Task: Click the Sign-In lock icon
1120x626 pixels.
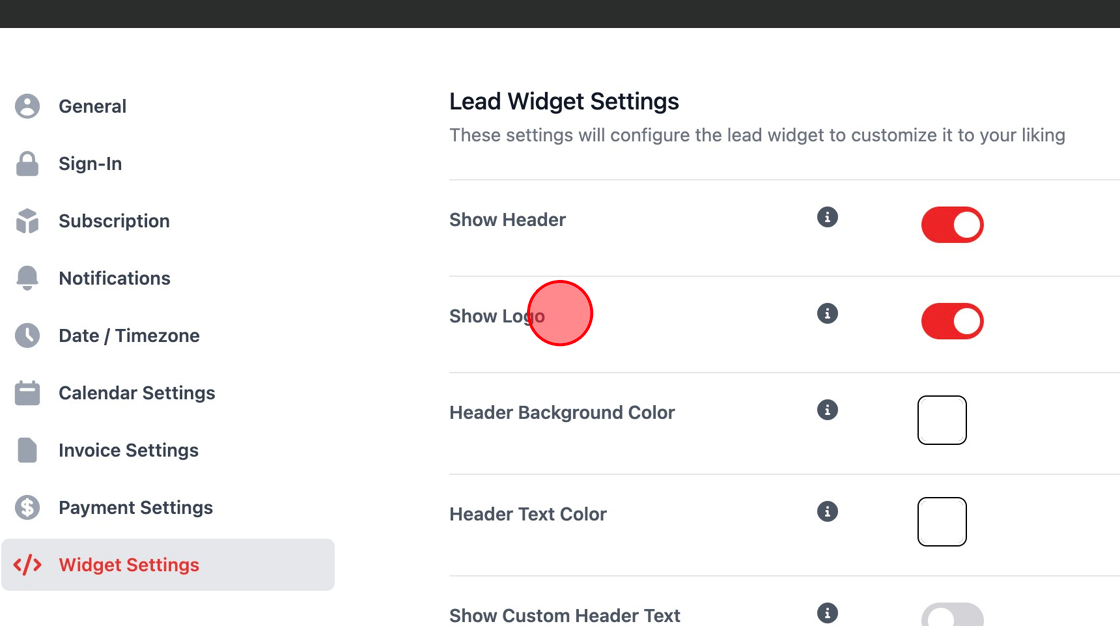Action: tap(27, 164)
